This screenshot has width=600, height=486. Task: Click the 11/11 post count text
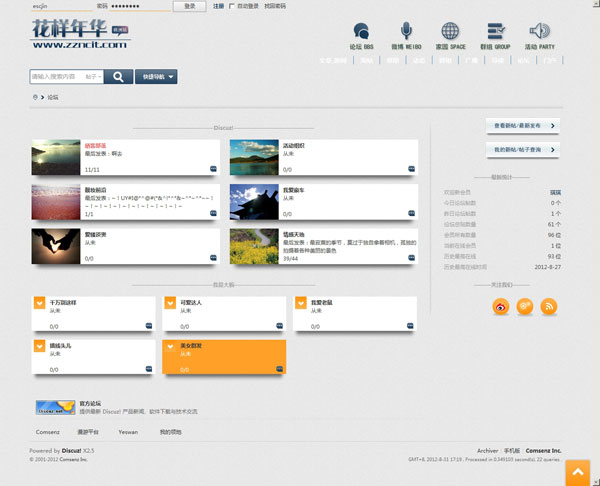[92, 170]
